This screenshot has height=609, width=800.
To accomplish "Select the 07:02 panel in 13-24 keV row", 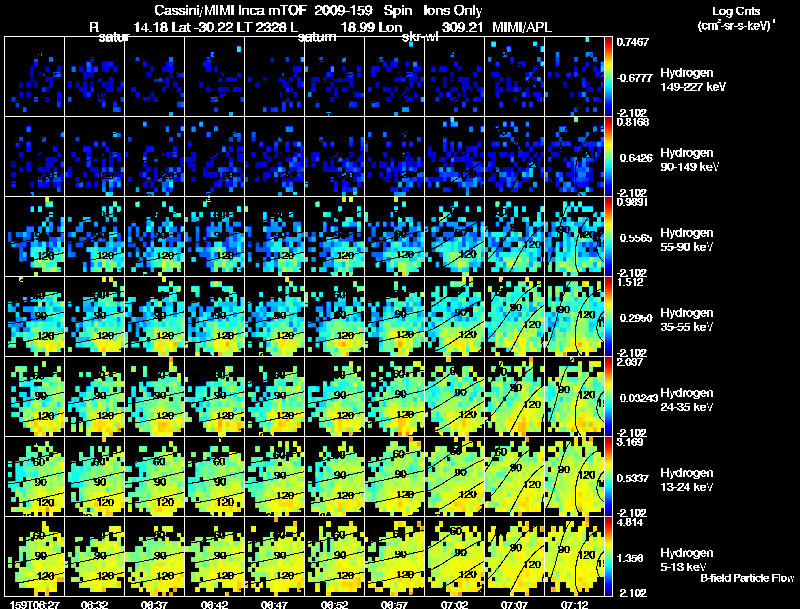I will point(455,476).
